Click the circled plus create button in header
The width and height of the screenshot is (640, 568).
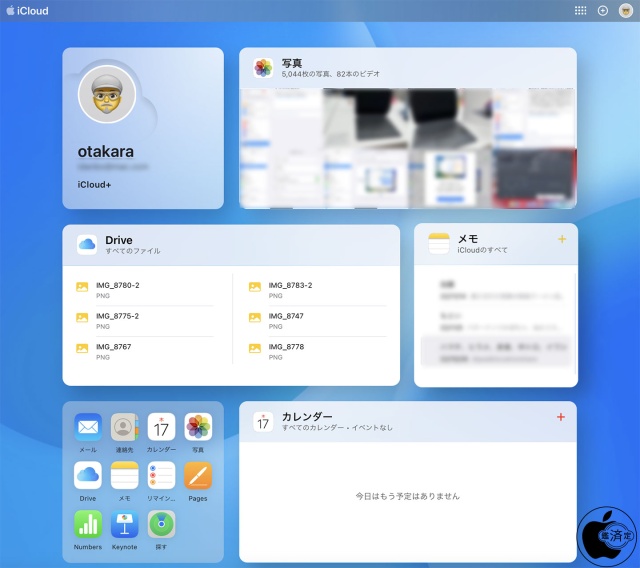[603, 11]
